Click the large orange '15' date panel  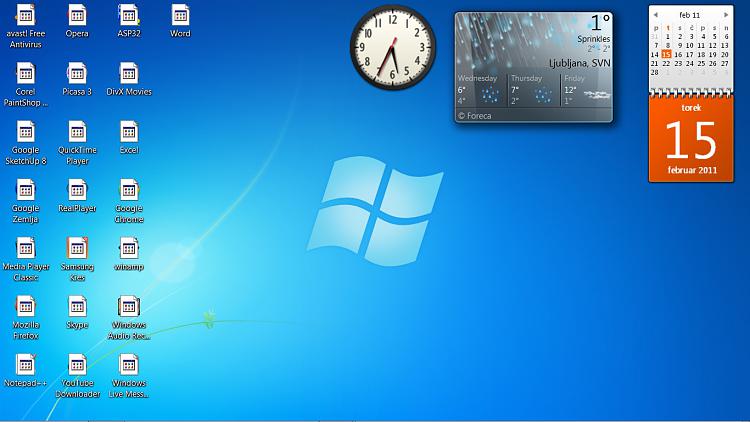tap(691, 140)
